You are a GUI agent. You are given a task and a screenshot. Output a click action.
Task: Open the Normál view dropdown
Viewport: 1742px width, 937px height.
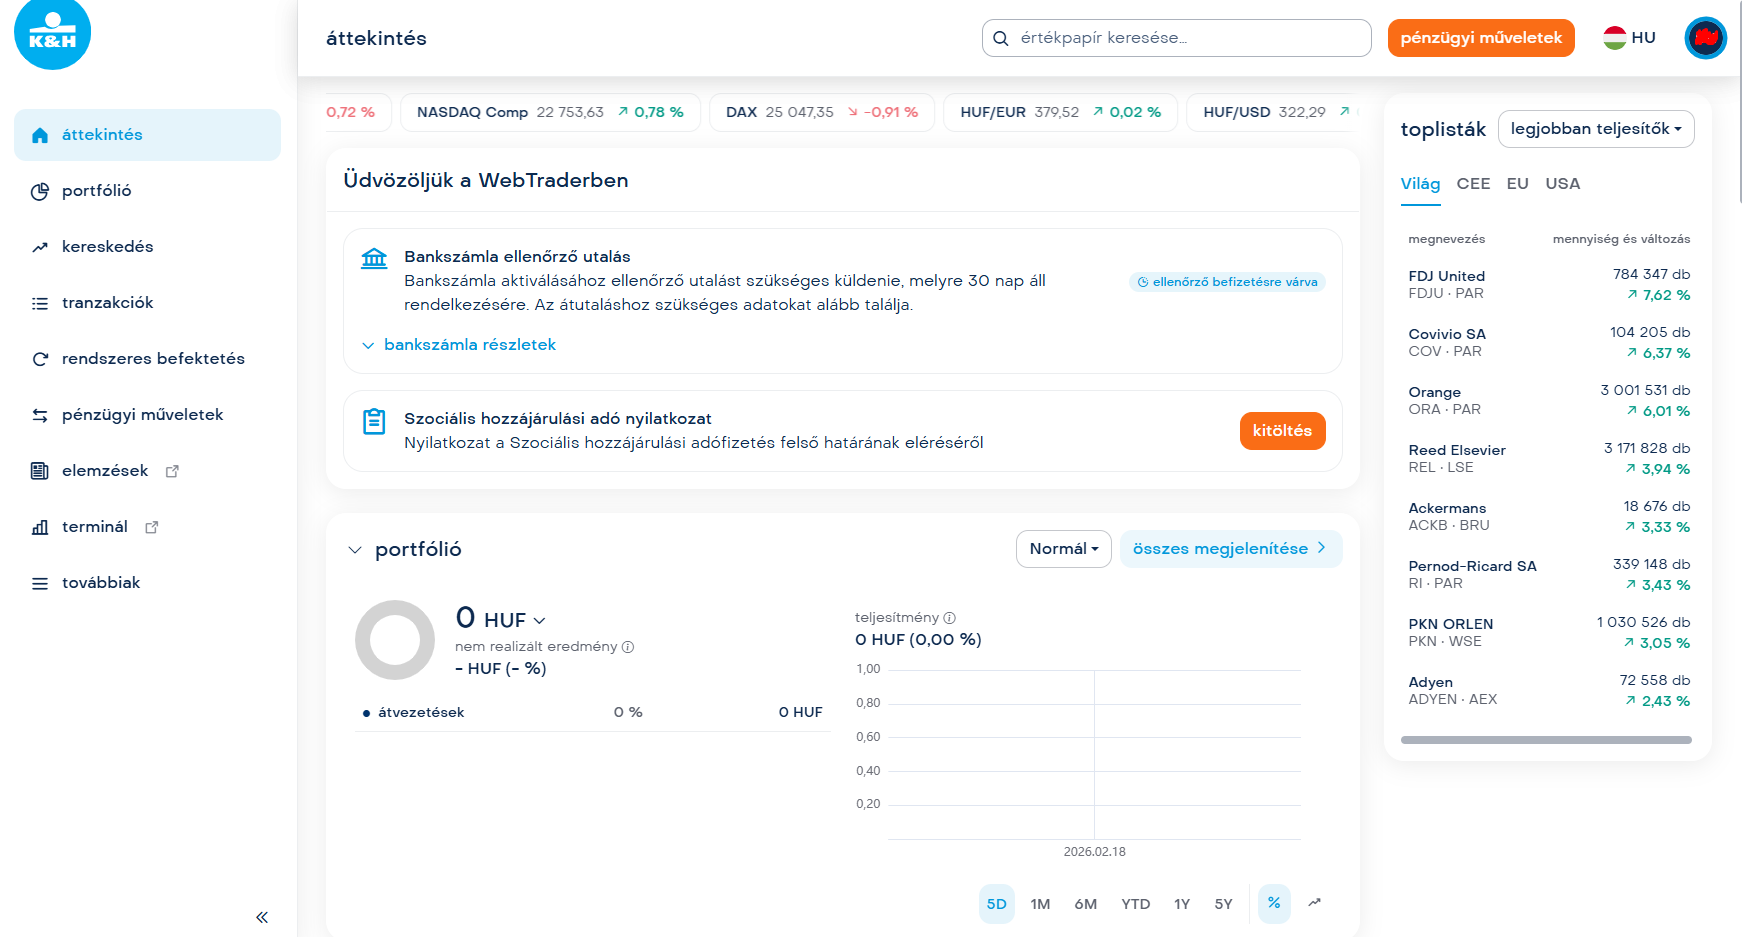(1063, 549)
